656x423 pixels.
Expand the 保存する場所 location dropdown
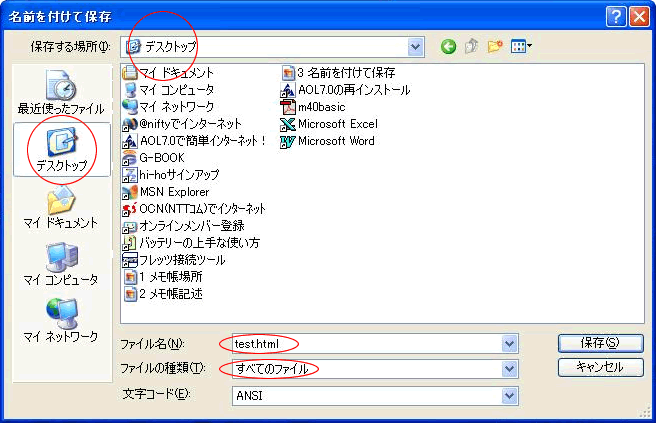tap(415, 46)
